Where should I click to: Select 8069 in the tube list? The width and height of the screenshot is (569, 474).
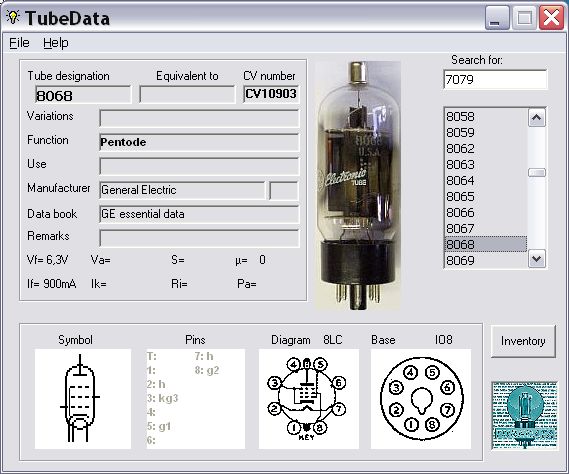(x=486, y=260)
